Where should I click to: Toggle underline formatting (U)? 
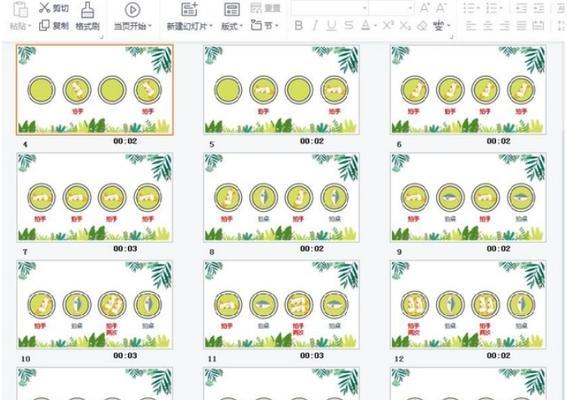tap(331, 25)
